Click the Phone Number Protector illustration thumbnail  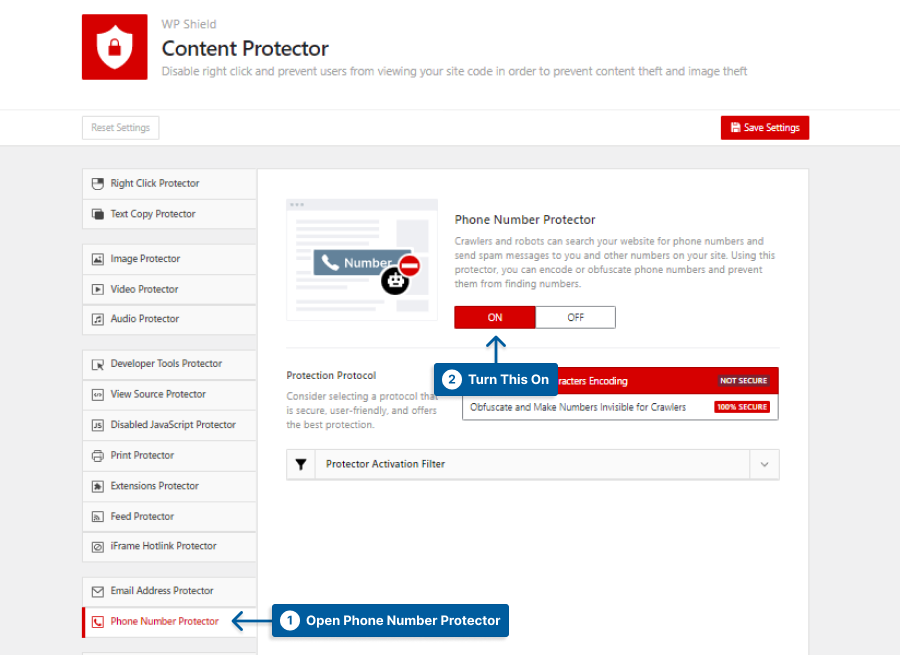(362, 259)
